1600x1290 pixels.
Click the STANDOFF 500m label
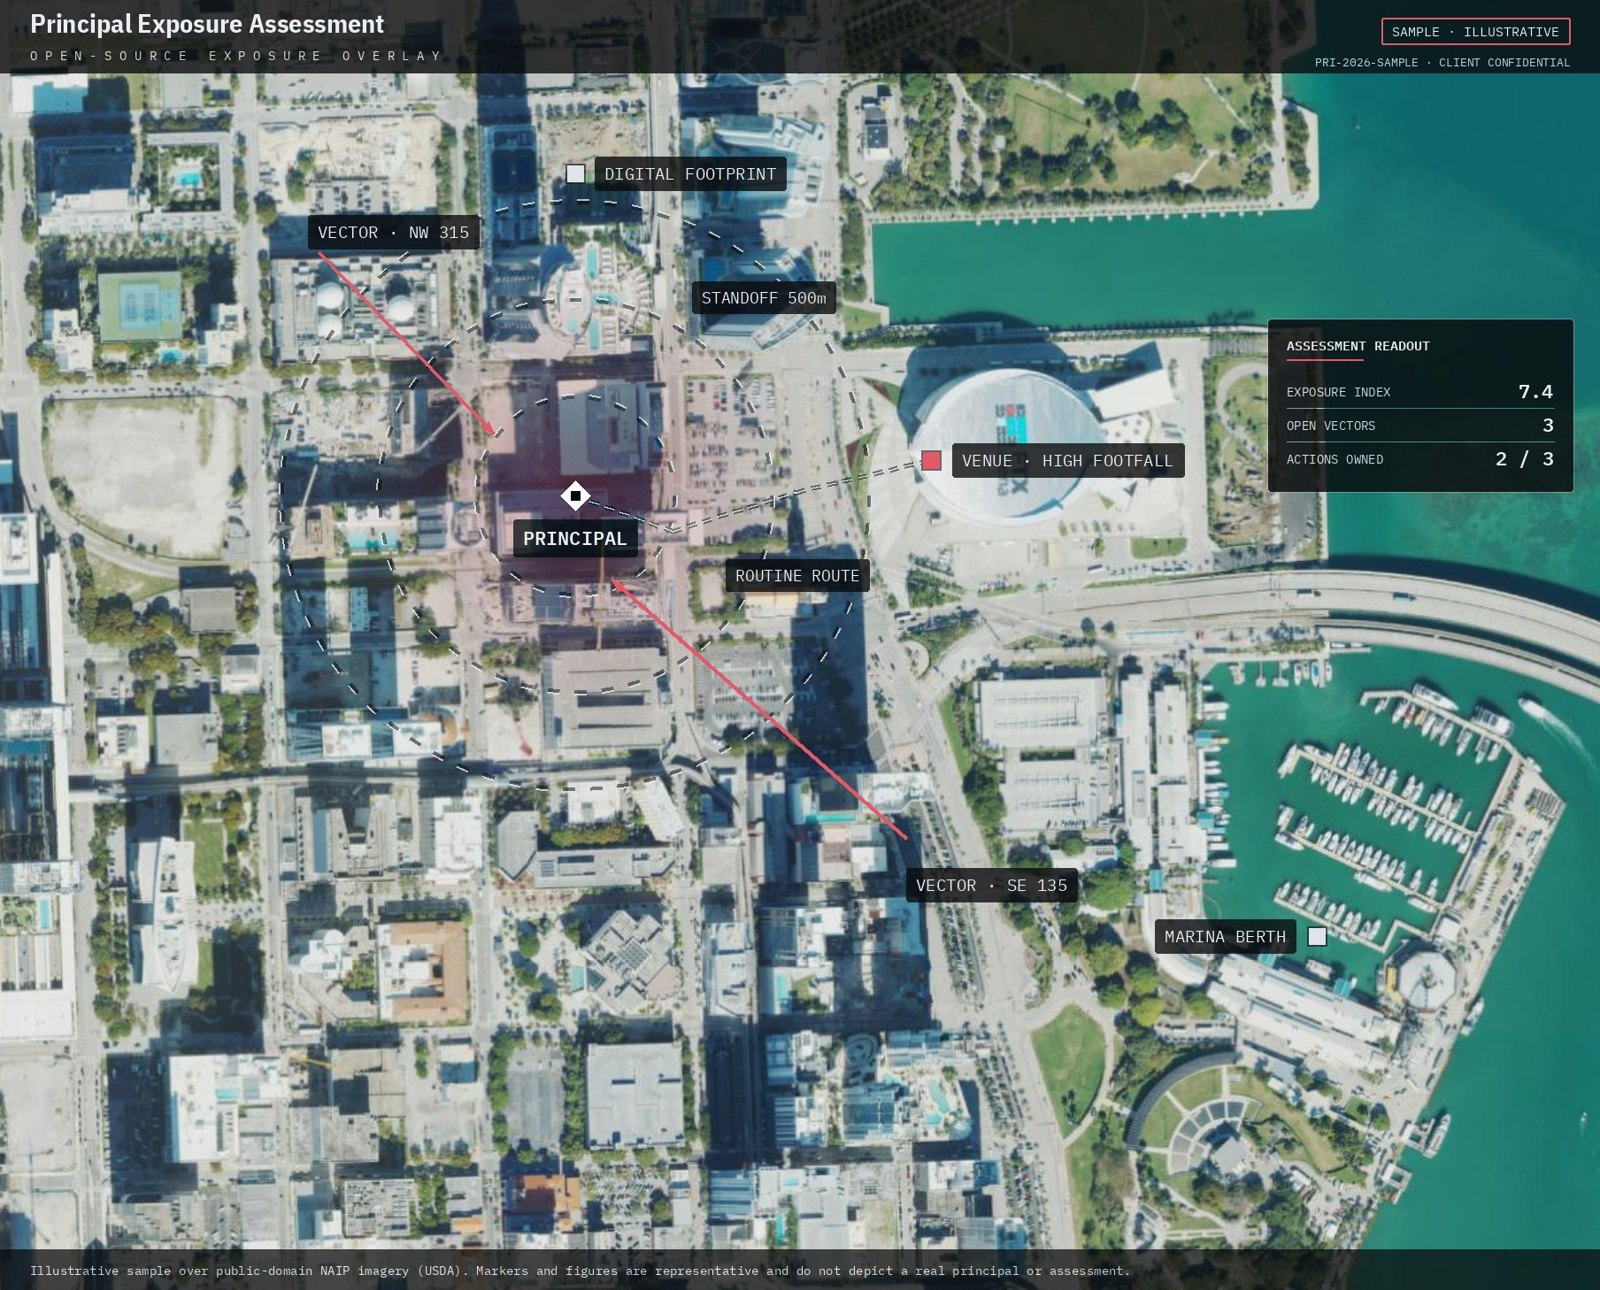point(764,298)
